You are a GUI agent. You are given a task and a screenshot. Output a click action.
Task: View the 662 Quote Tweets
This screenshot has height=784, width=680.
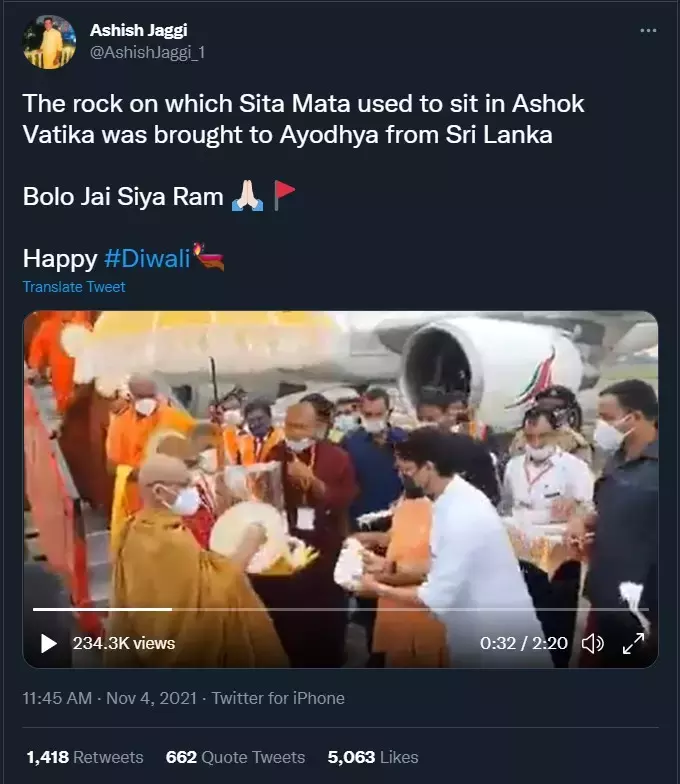coord(235,757)
